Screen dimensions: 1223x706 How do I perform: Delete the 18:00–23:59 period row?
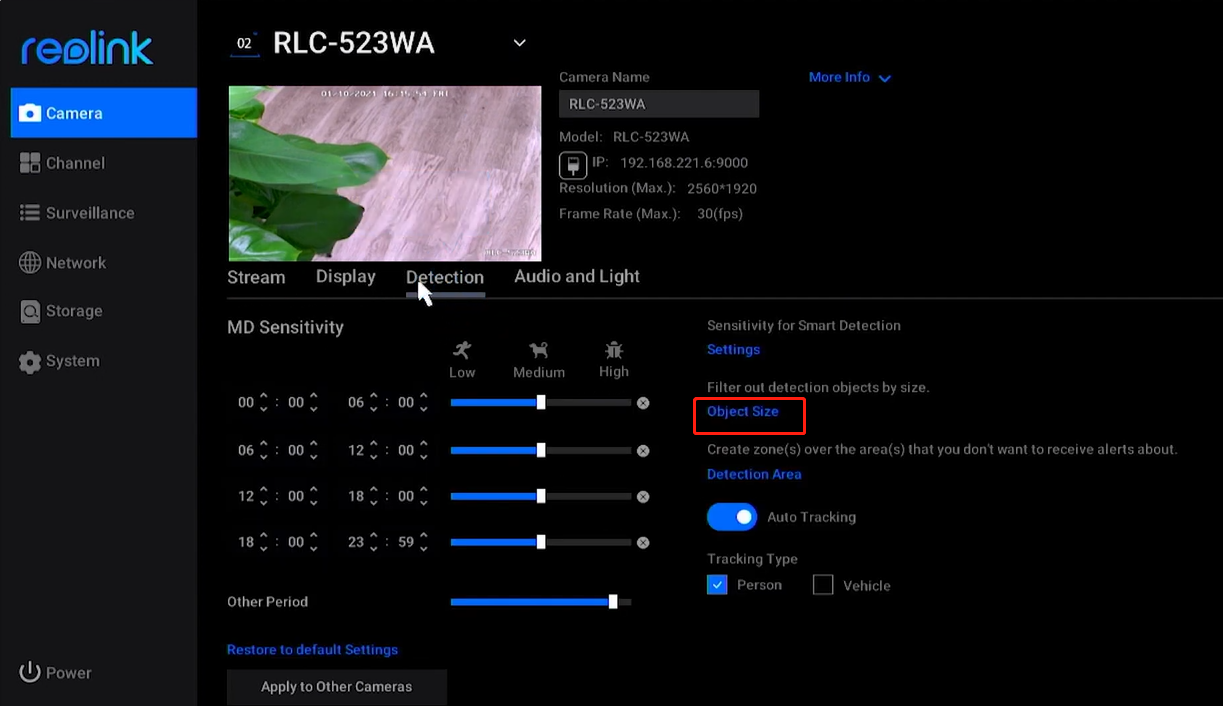pos(643,543)
